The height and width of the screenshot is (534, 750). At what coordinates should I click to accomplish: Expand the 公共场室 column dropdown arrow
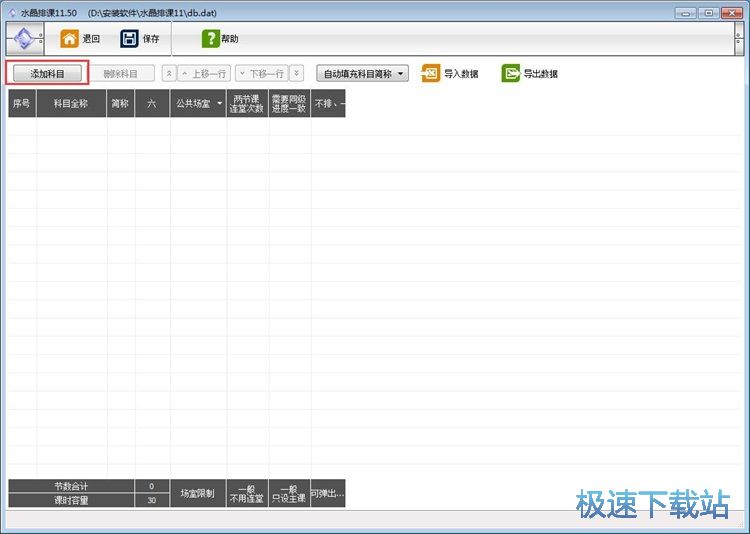tap(220, 103)
